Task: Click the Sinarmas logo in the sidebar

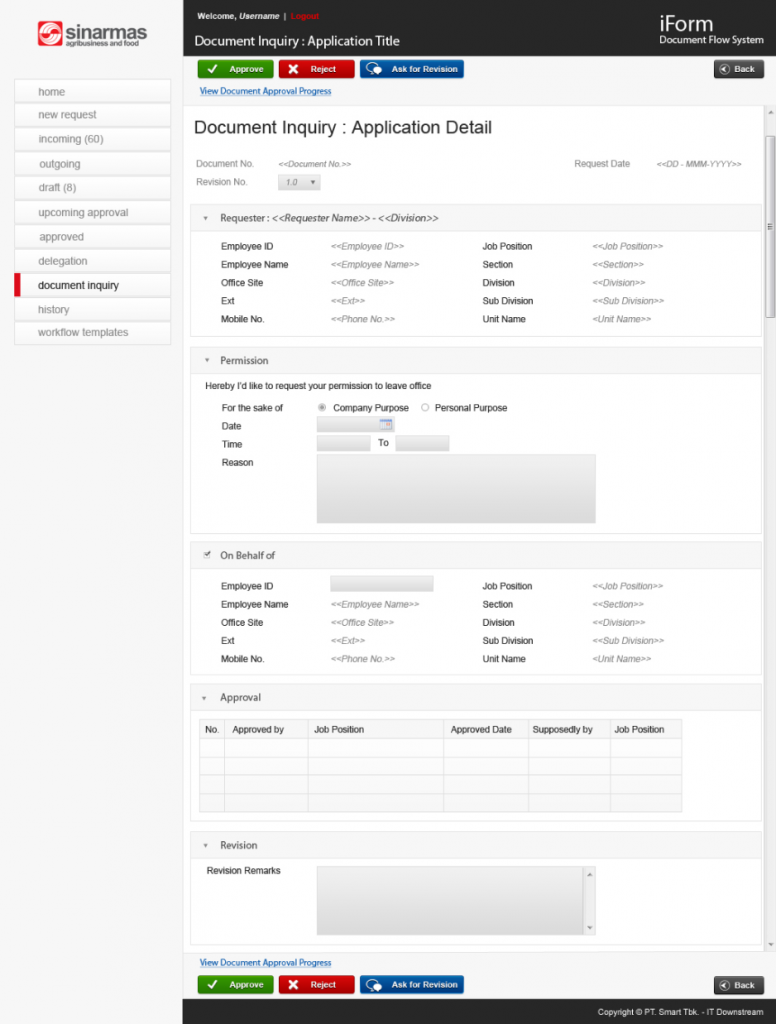Action: click(92, 35)
